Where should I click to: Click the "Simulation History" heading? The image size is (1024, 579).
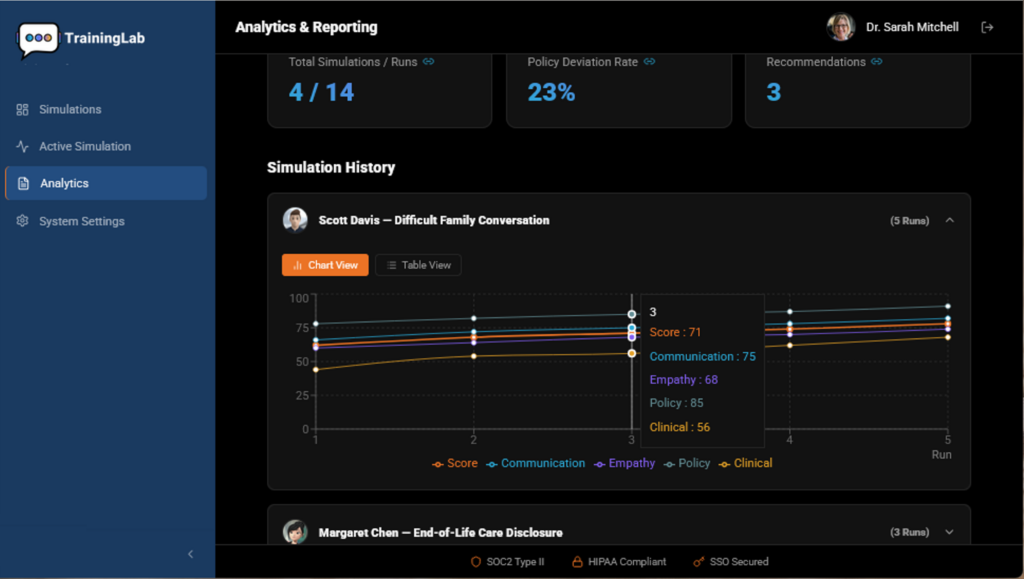tap(331, 168)
